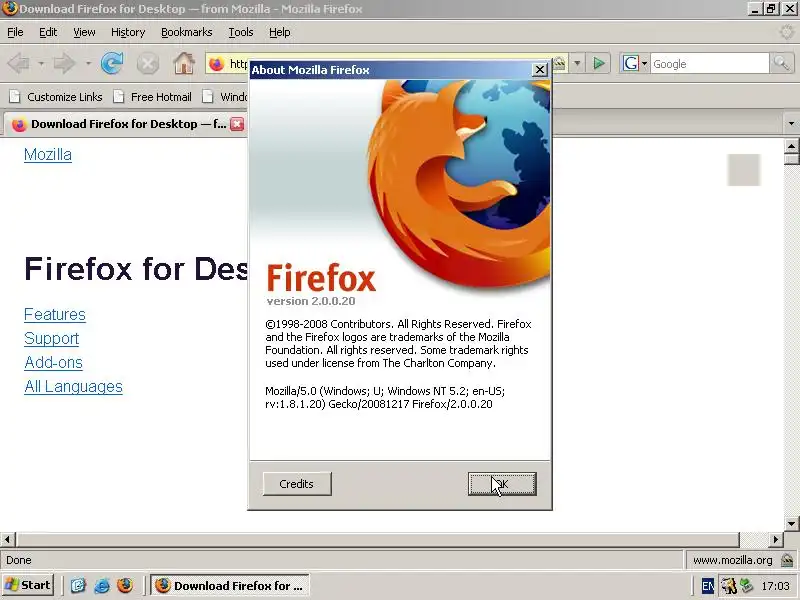Screen dimensions: 800x600
Task: Close the Download Firefox tab
Action: [237, 124]
